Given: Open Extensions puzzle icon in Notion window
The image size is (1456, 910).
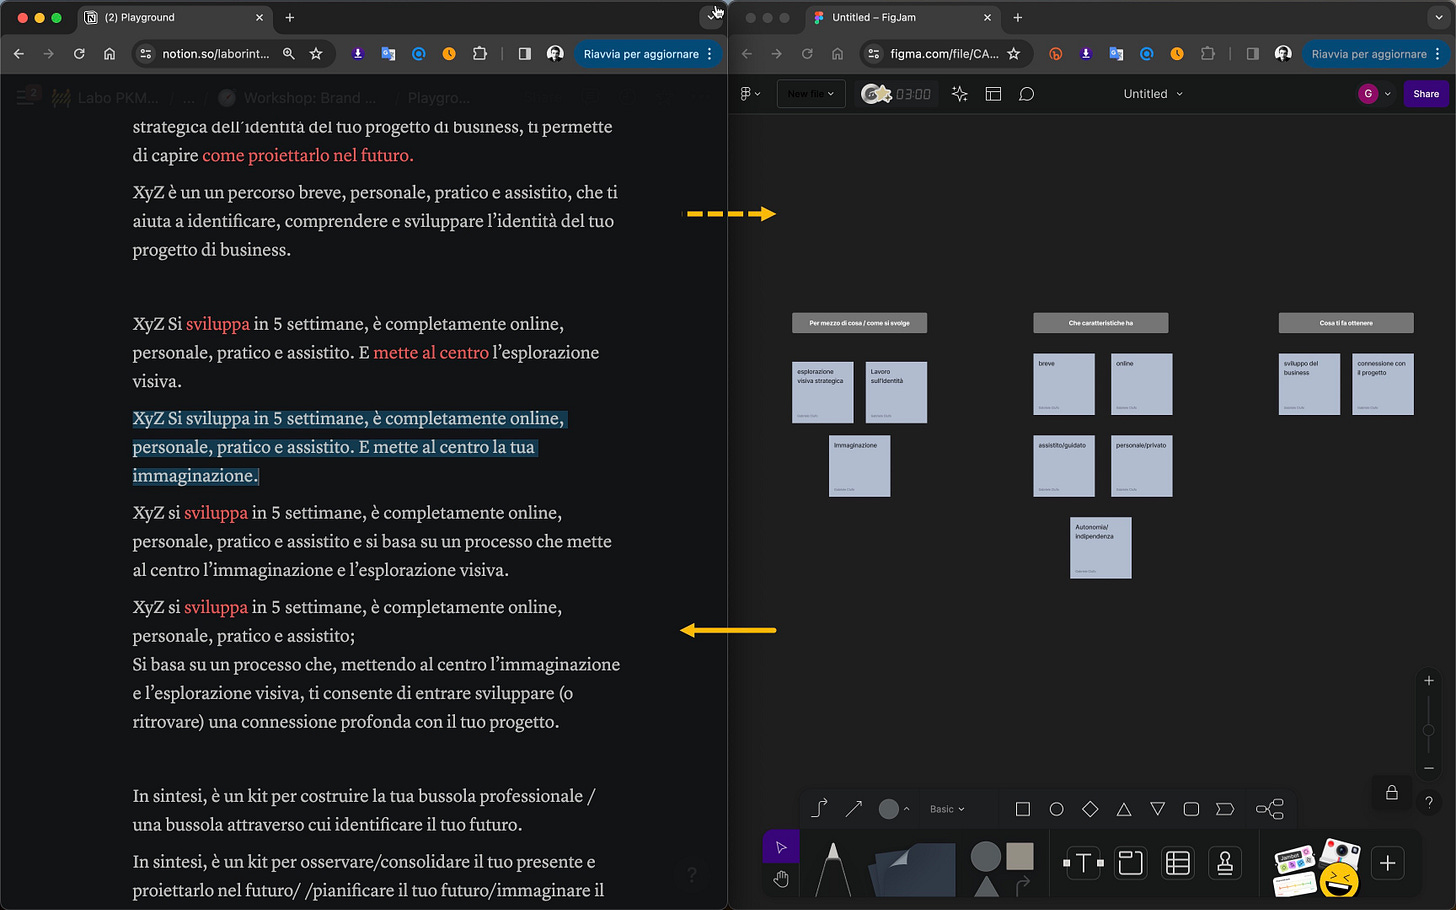Looking at the screenshot, I should coord(480,54).
